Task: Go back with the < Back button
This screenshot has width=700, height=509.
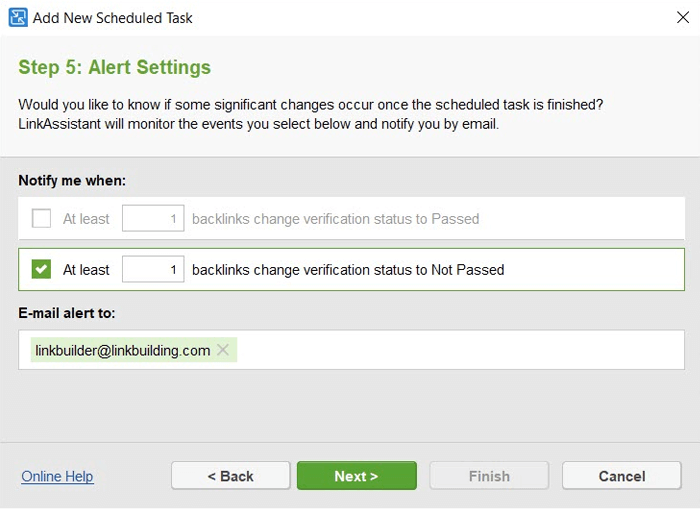Action: (x=231, y=476)
